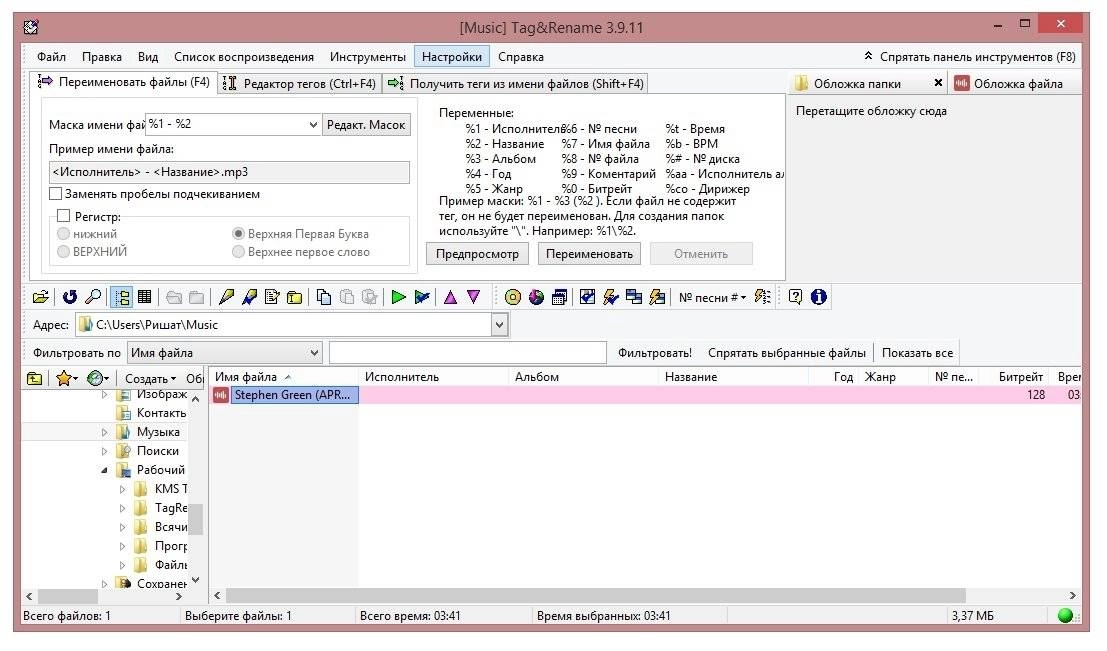Select 'Верхнее первое слово' radio option

click(239, 251)
